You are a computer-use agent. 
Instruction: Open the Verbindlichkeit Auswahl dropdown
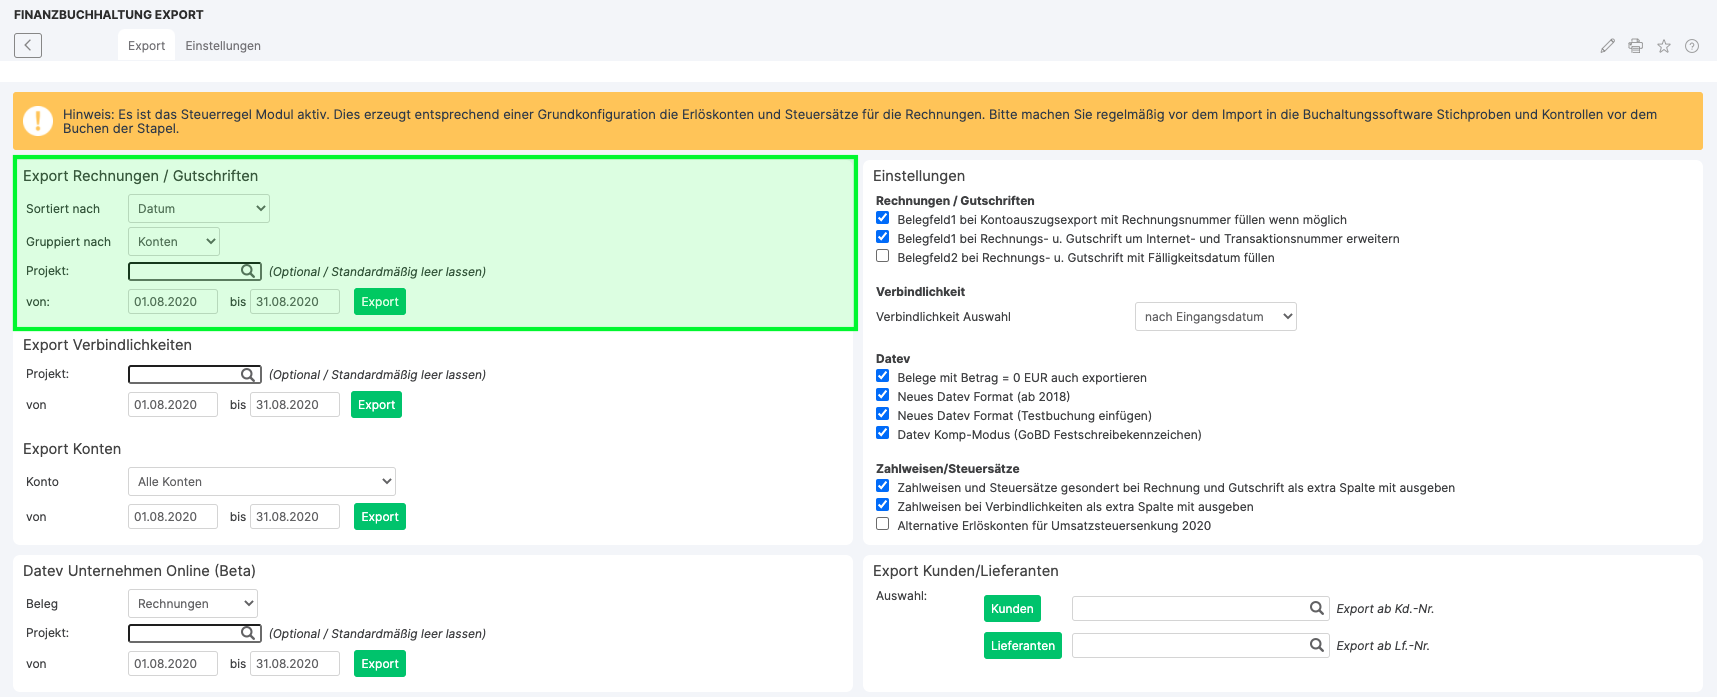pos(1215,317)
